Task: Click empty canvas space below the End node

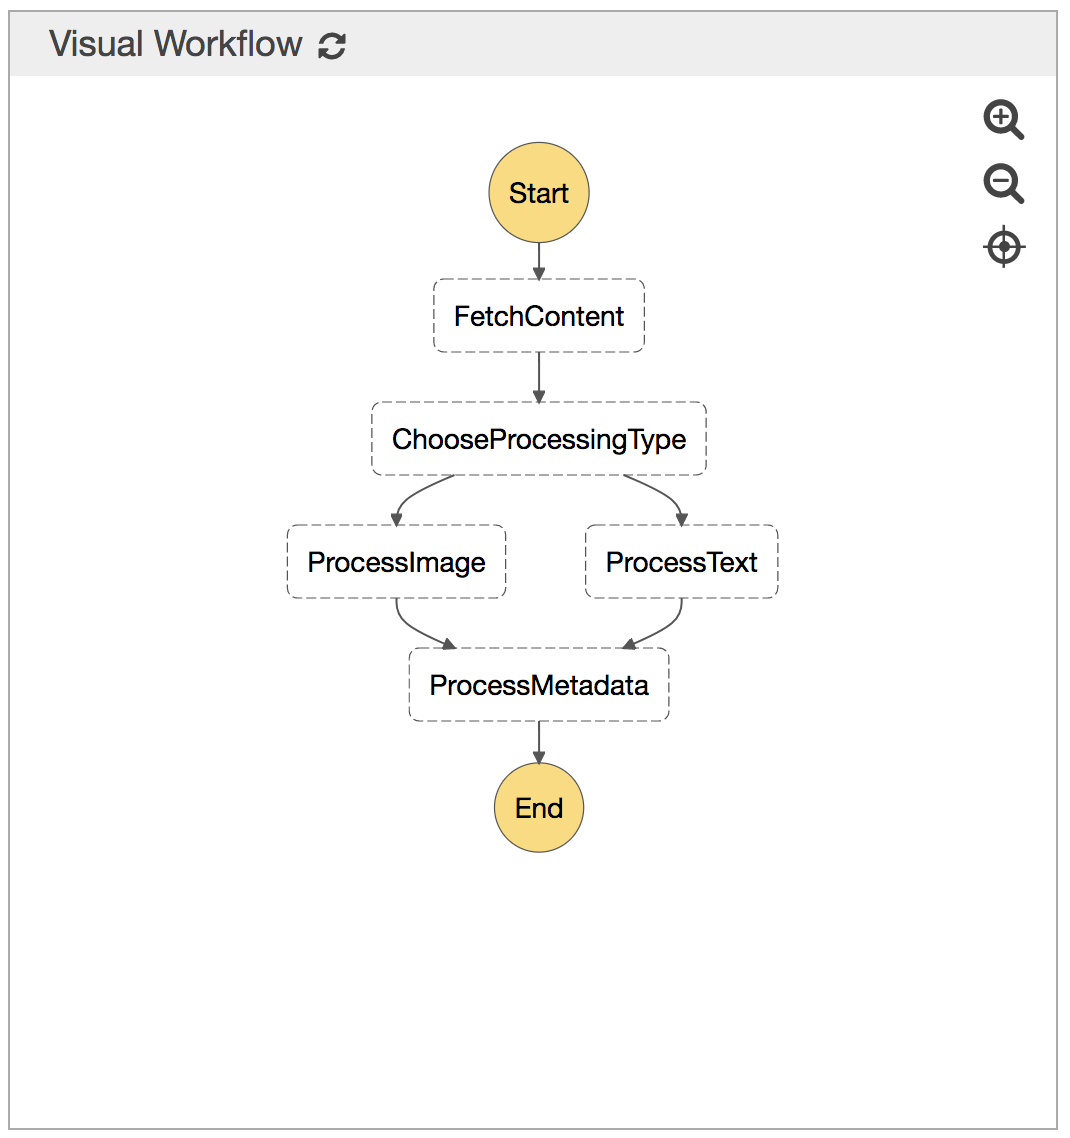Action: (x=539, y=980)
